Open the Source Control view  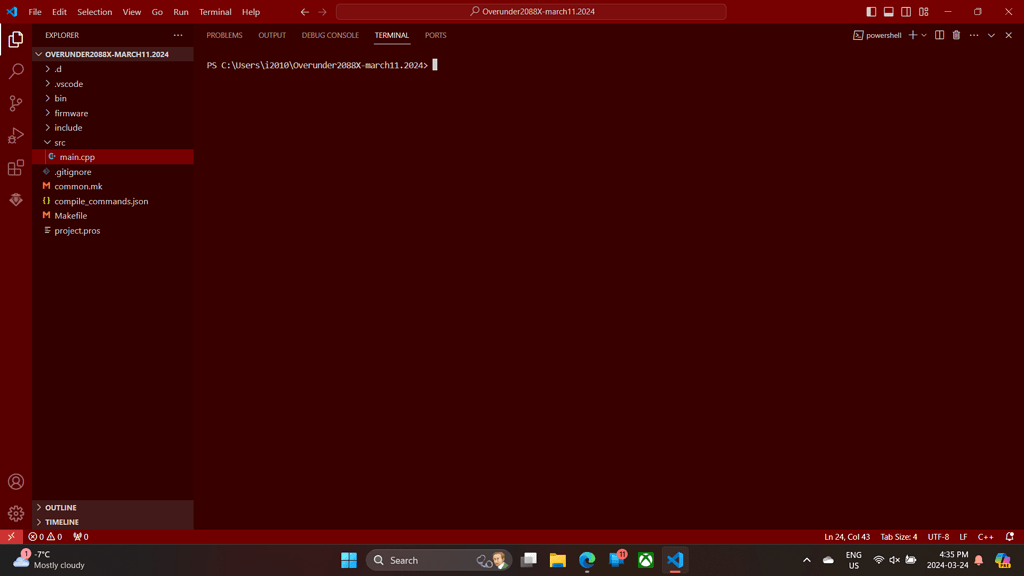[15, 103]
